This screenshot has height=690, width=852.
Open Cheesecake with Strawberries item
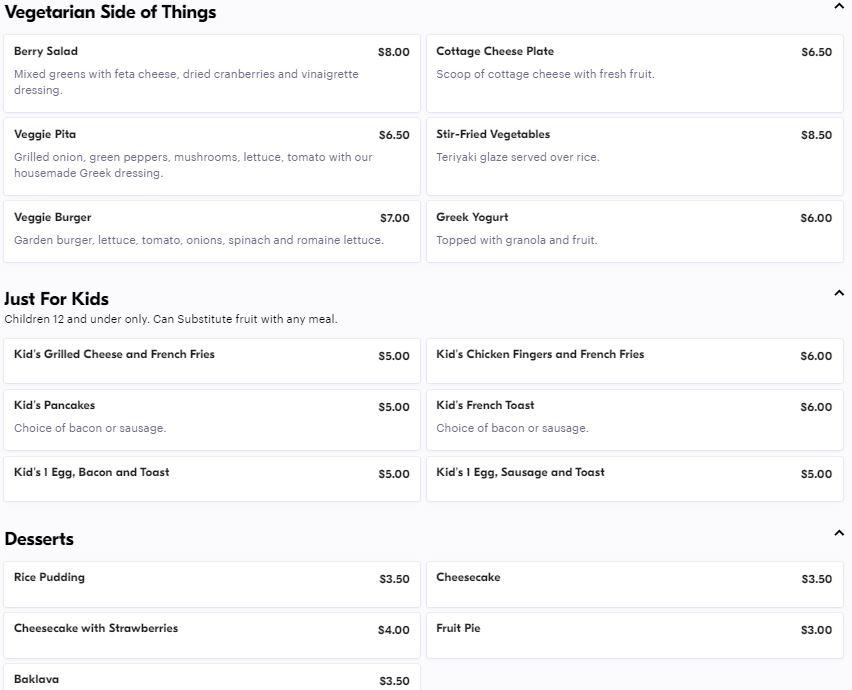(212, 634)
